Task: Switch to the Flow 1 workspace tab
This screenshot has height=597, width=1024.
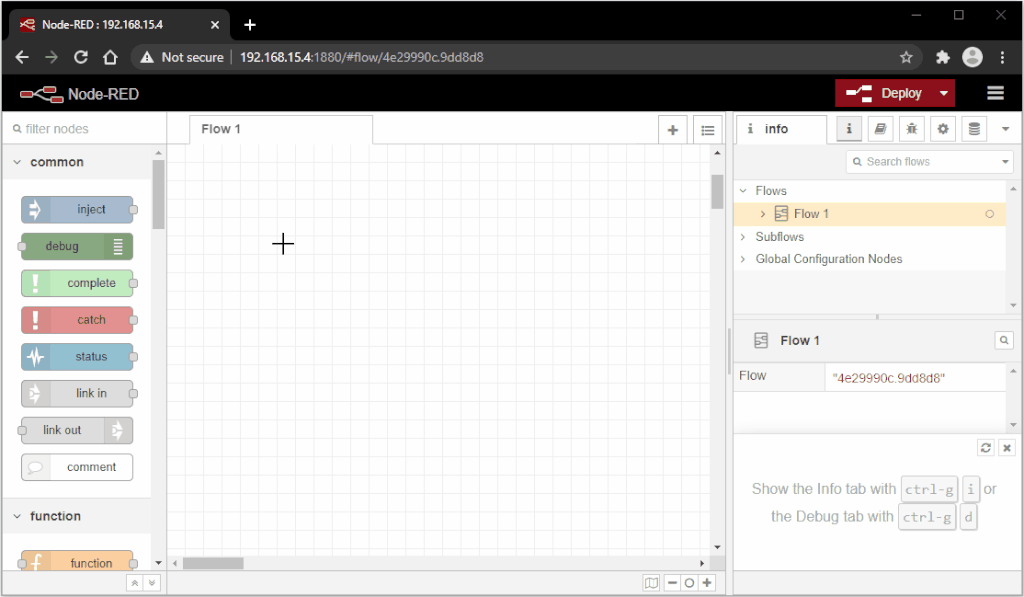Action: click(281, 129)
